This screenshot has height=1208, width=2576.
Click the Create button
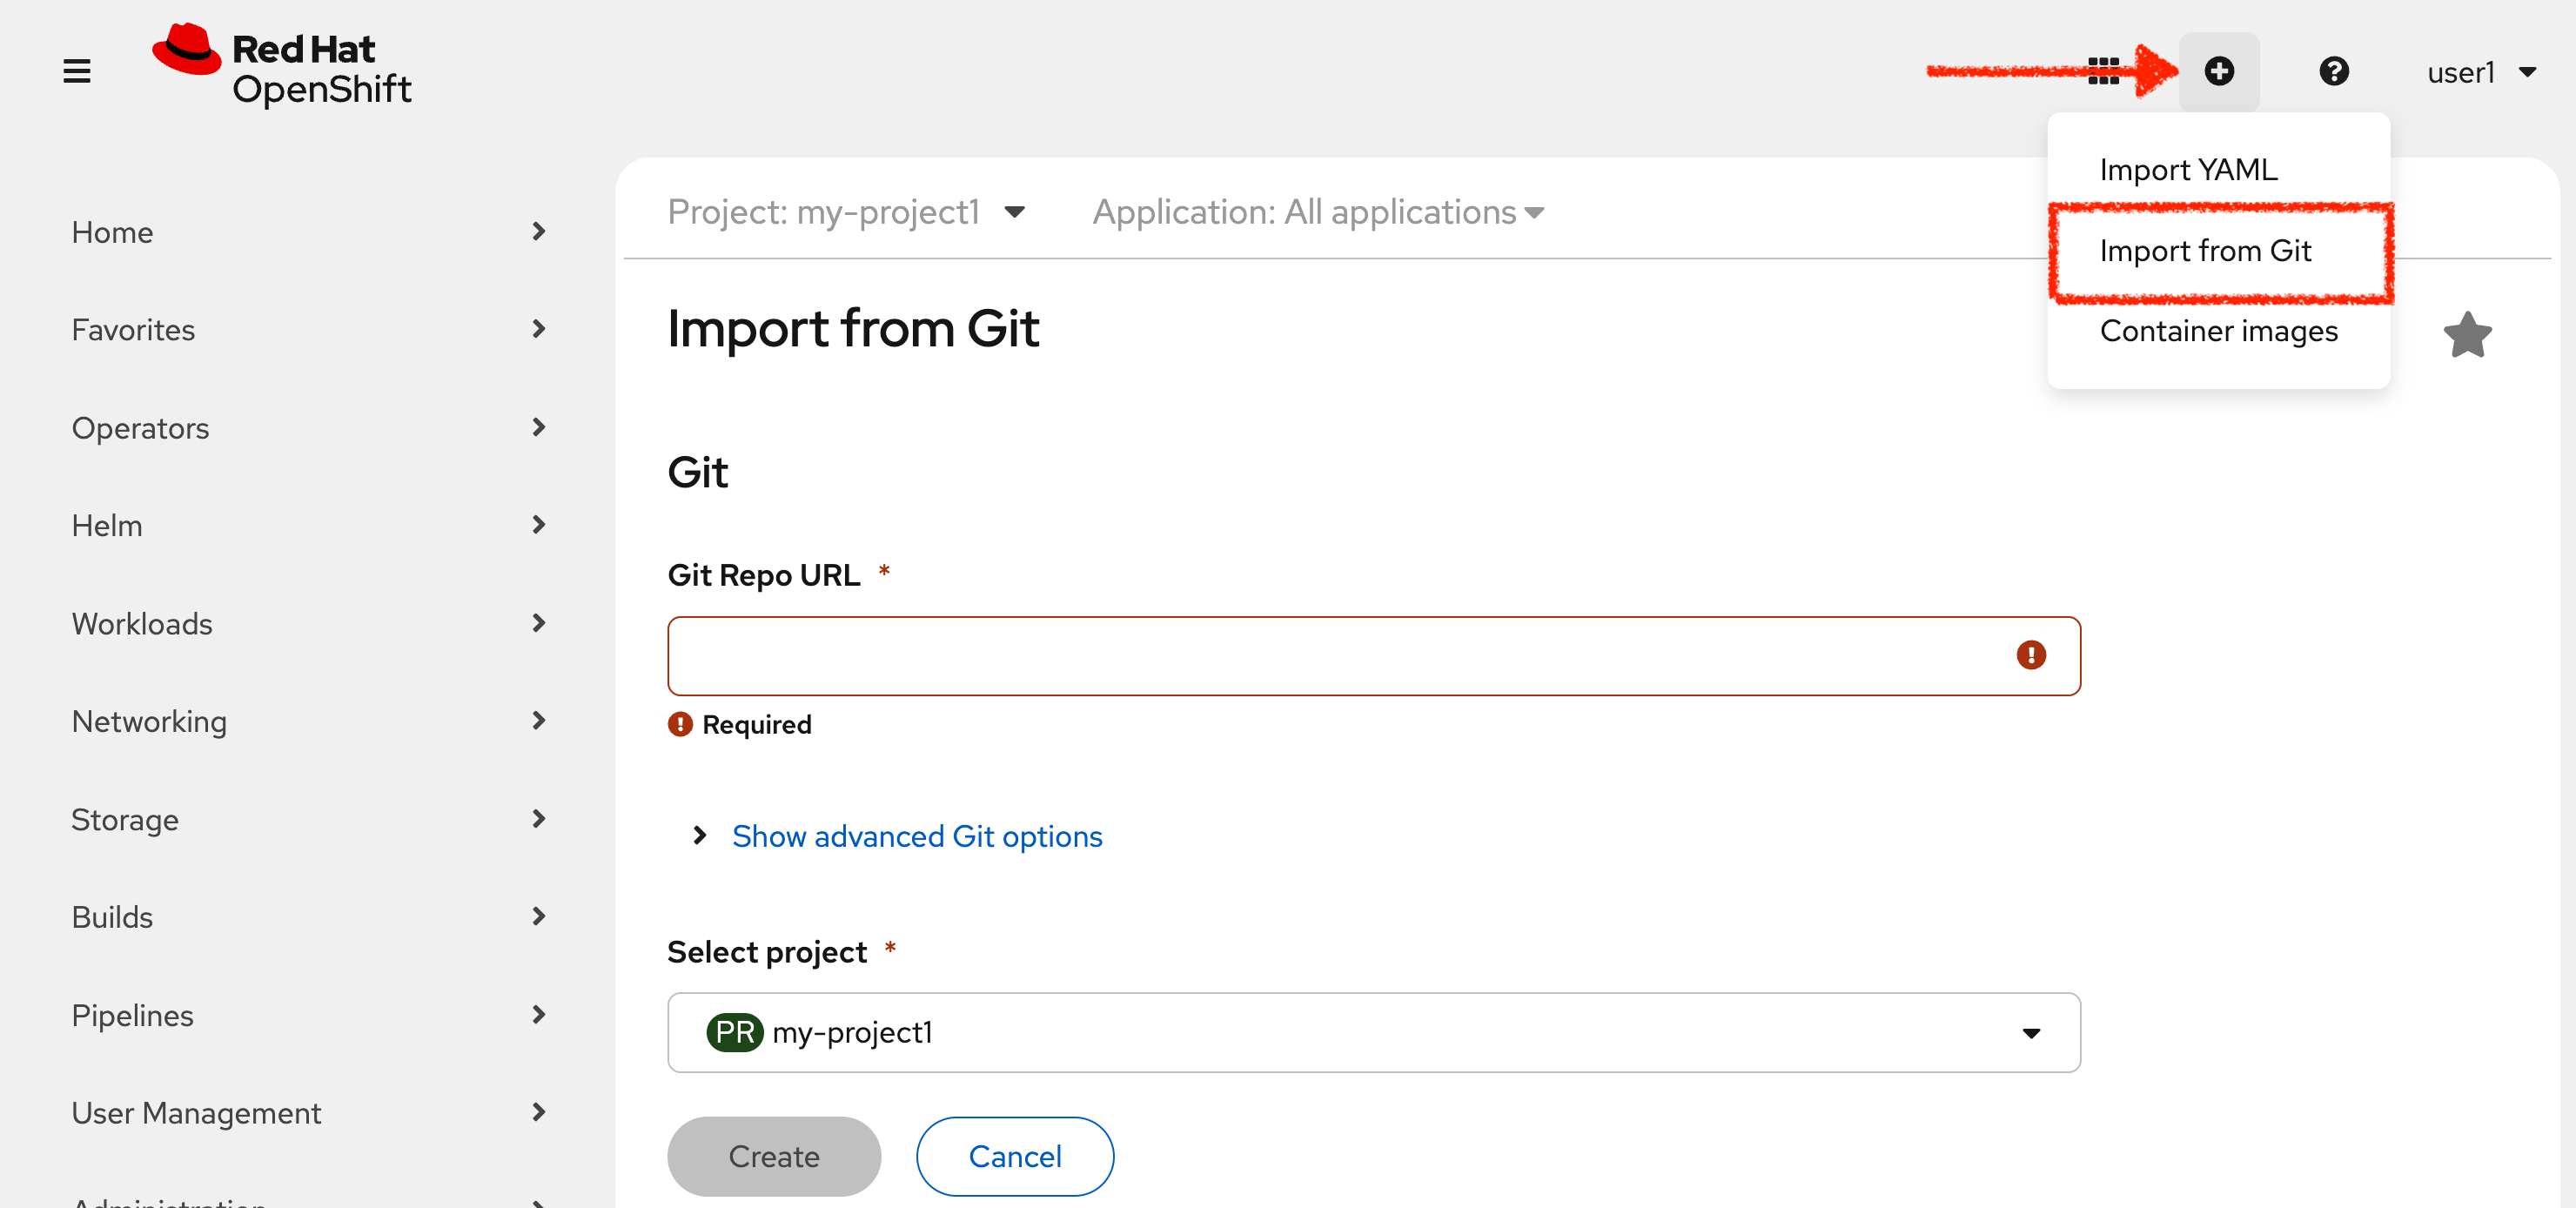[773, 1156]
